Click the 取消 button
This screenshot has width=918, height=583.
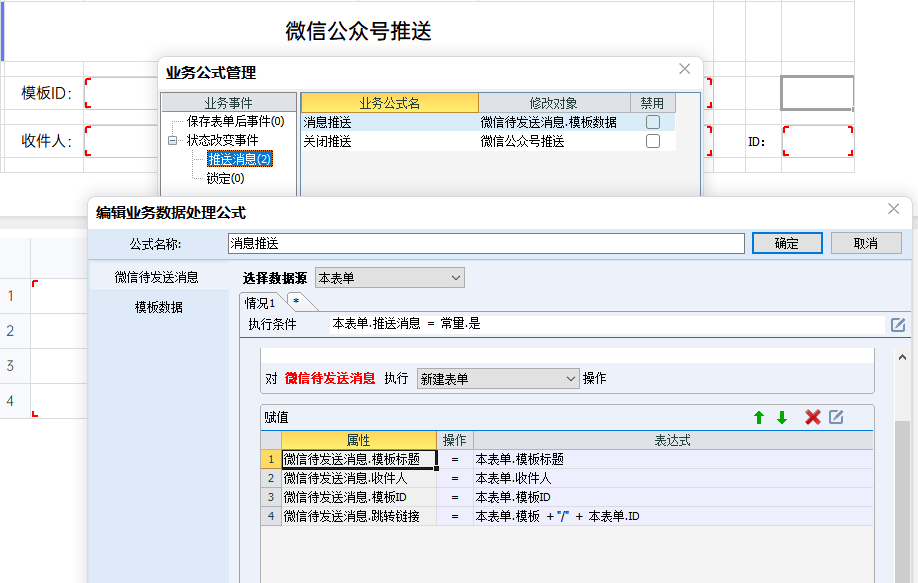click(x=866, y=243)
